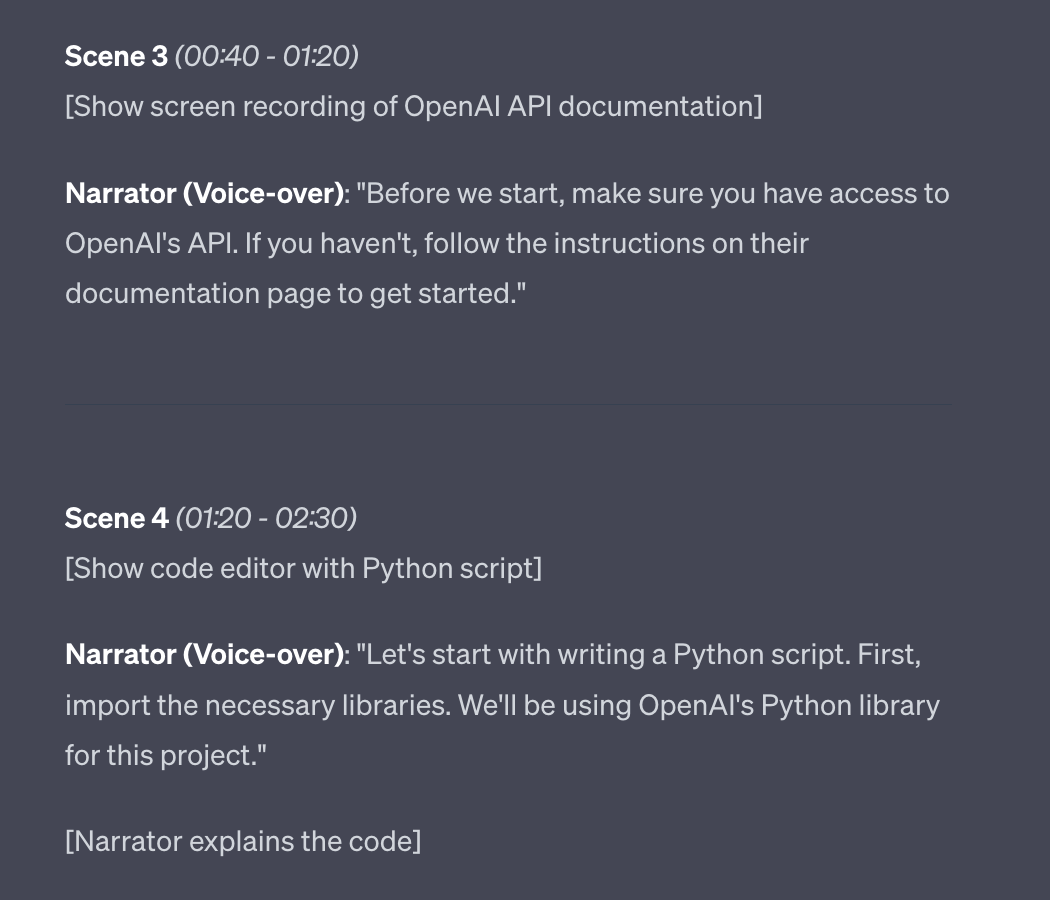This screenshot has height=900, width=1050.
Task: Click the bold Scene 4 heading
Action: (x=116, y=518)
